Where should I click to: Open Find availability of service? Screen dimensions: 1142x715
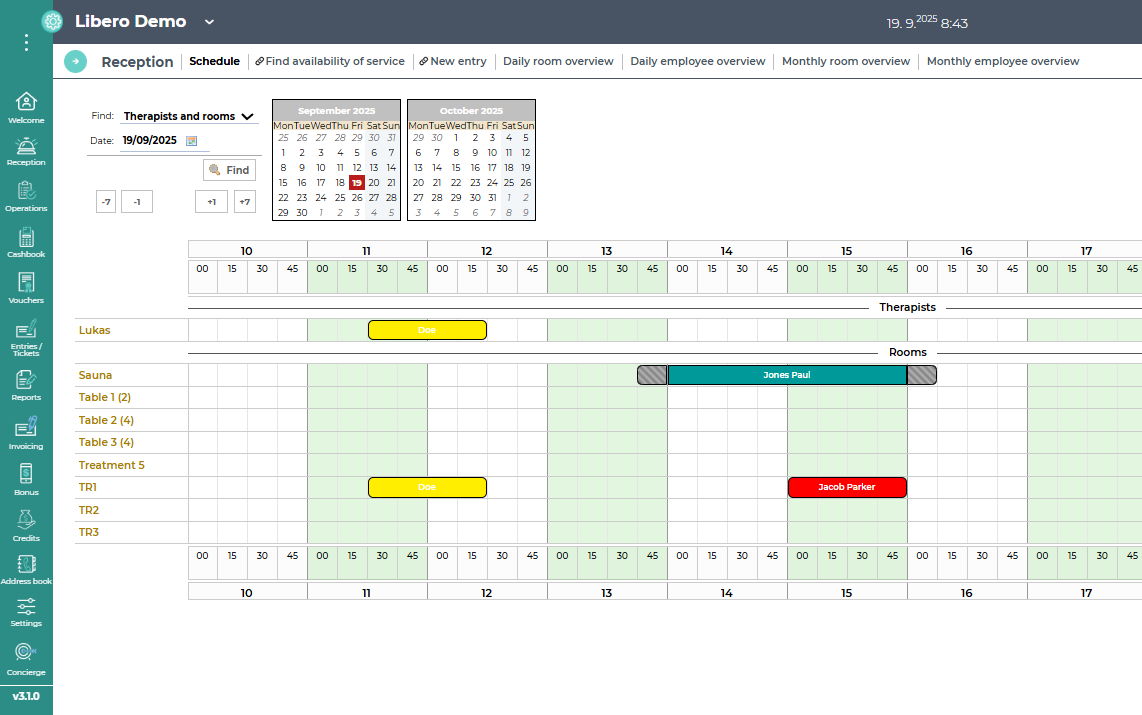(330, 61)
